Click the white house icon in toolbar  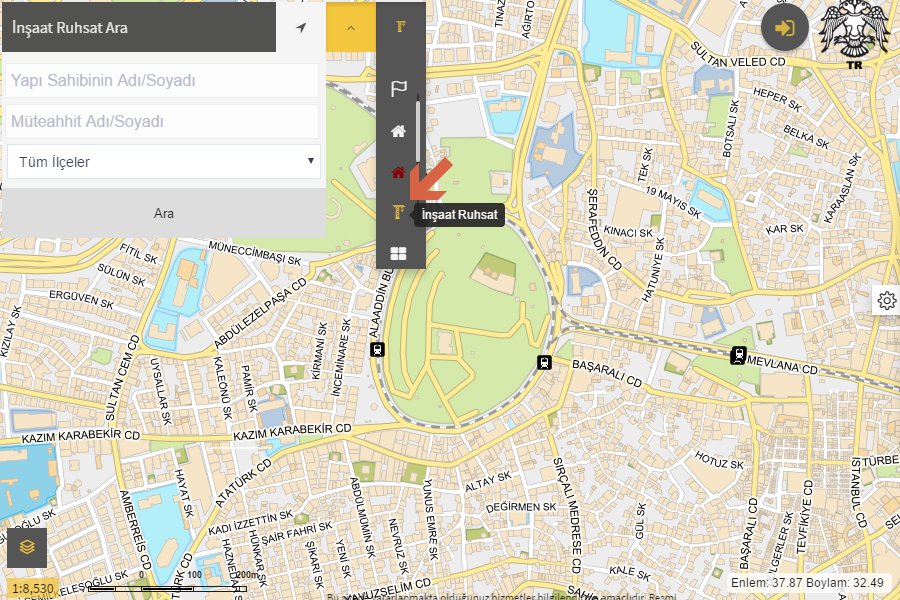(x=398, y=131)
